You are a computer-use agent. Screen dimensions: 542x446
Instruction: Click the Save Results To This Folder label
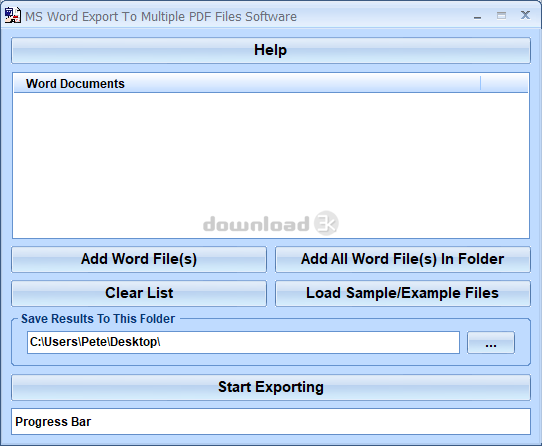point(98,319)
